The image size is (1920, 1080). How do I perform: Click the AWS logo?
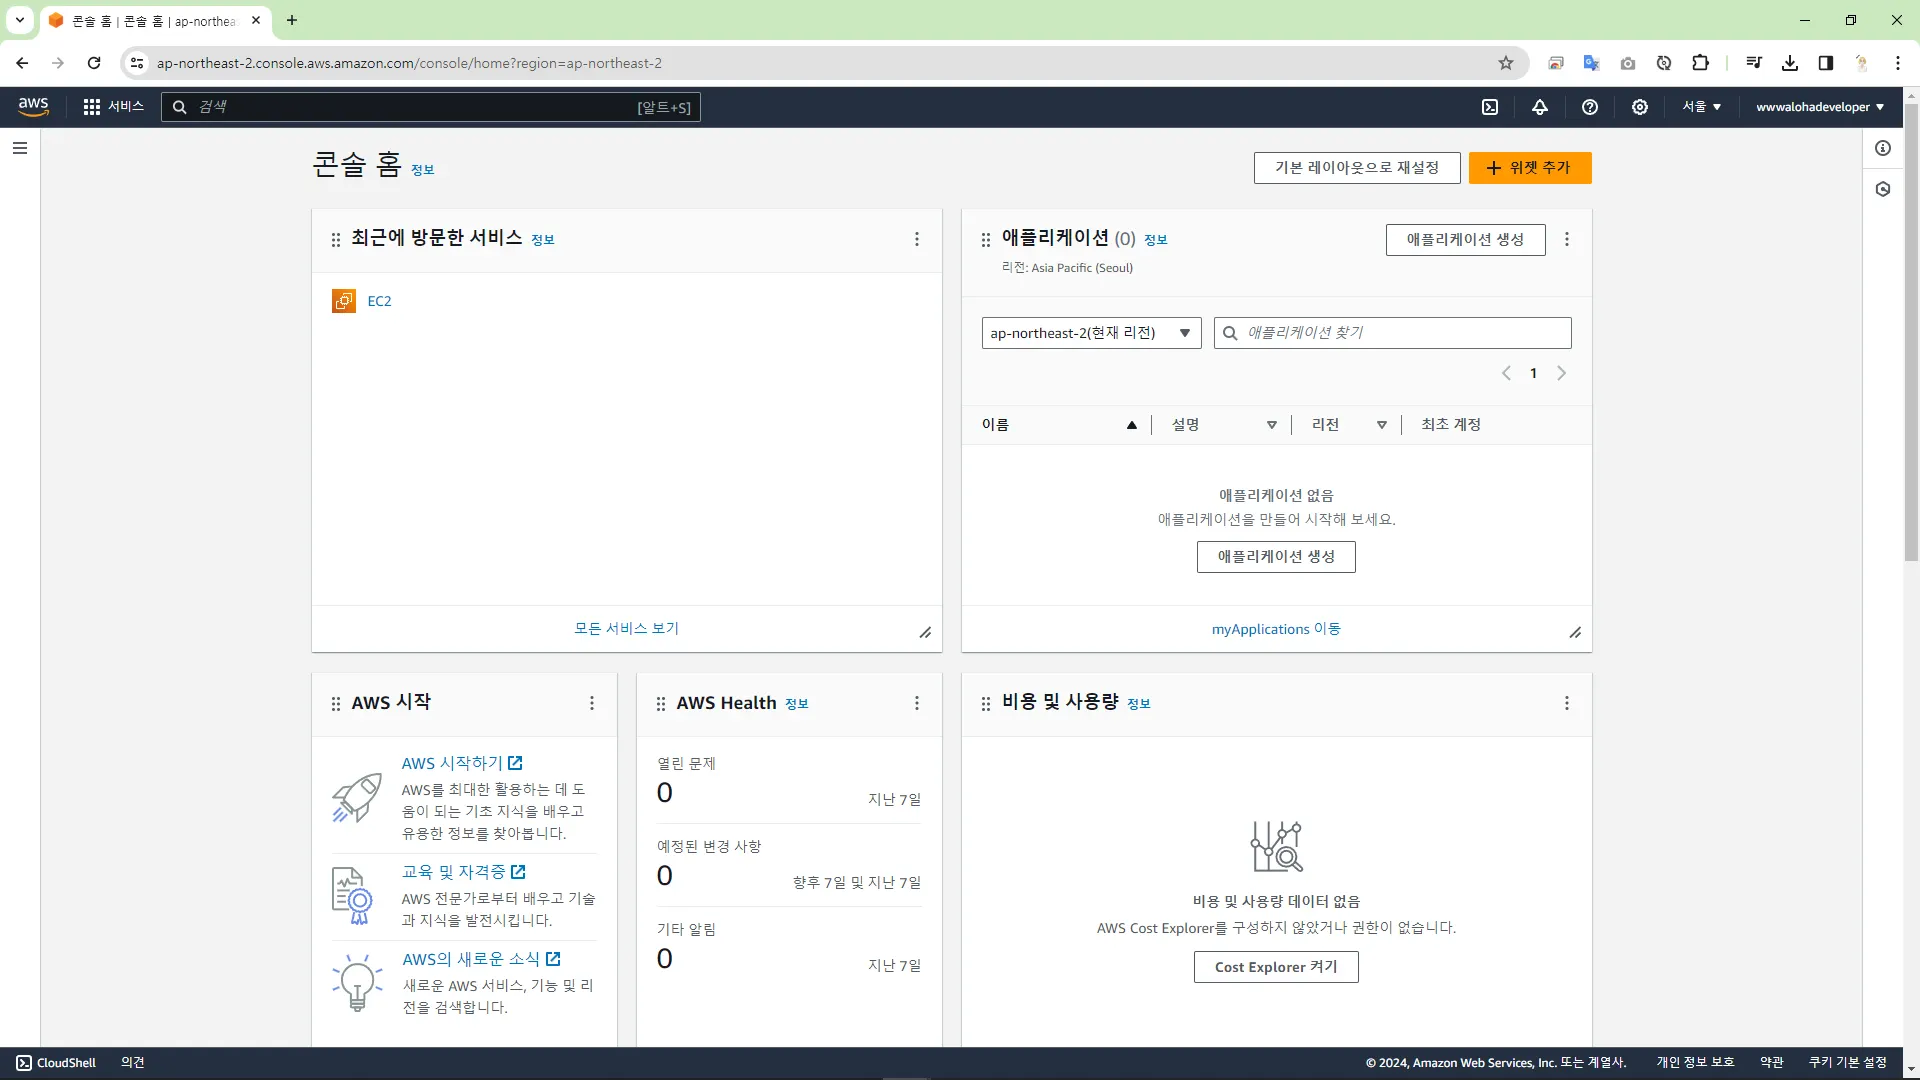(x=33, y=107)
